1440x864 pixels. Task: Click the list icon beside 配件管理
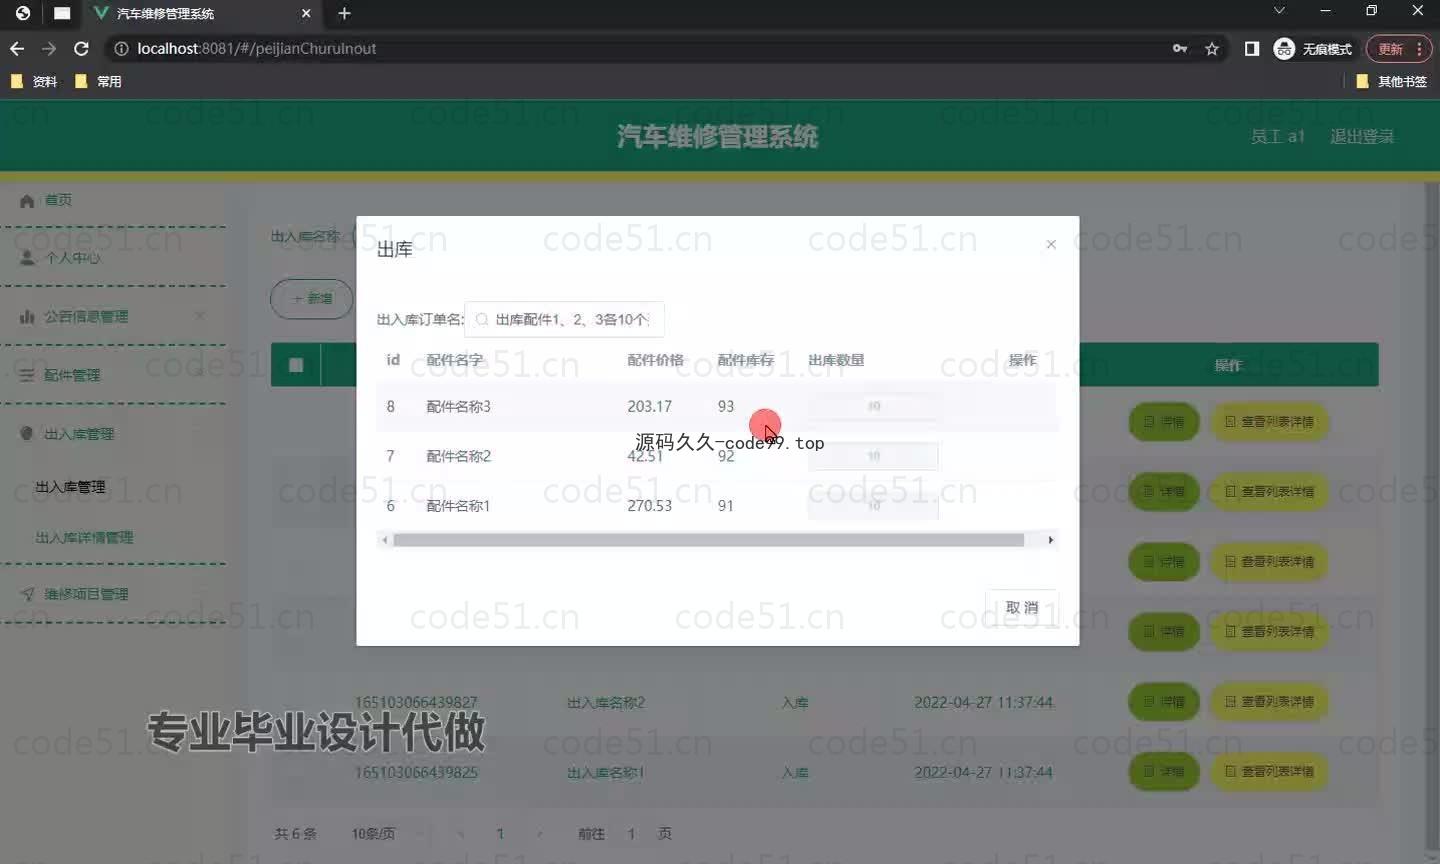(27, 375)
